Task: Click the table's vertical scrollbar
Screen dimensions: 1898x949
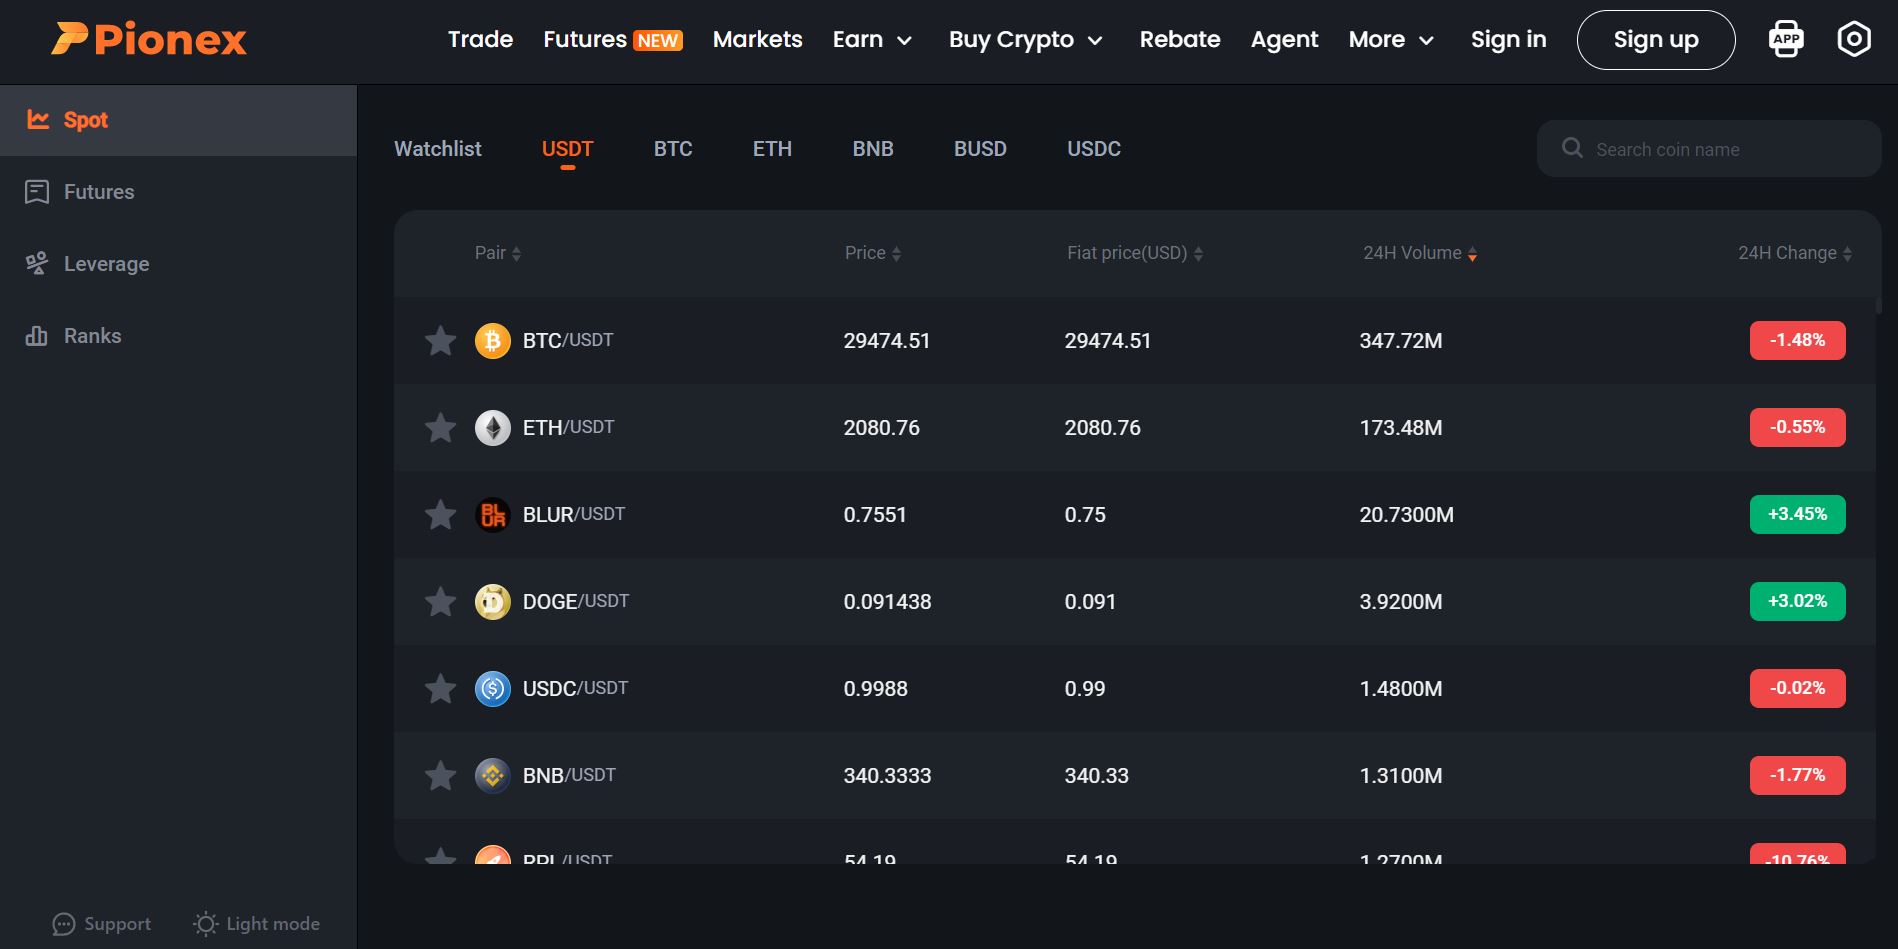Action: 1879,306
